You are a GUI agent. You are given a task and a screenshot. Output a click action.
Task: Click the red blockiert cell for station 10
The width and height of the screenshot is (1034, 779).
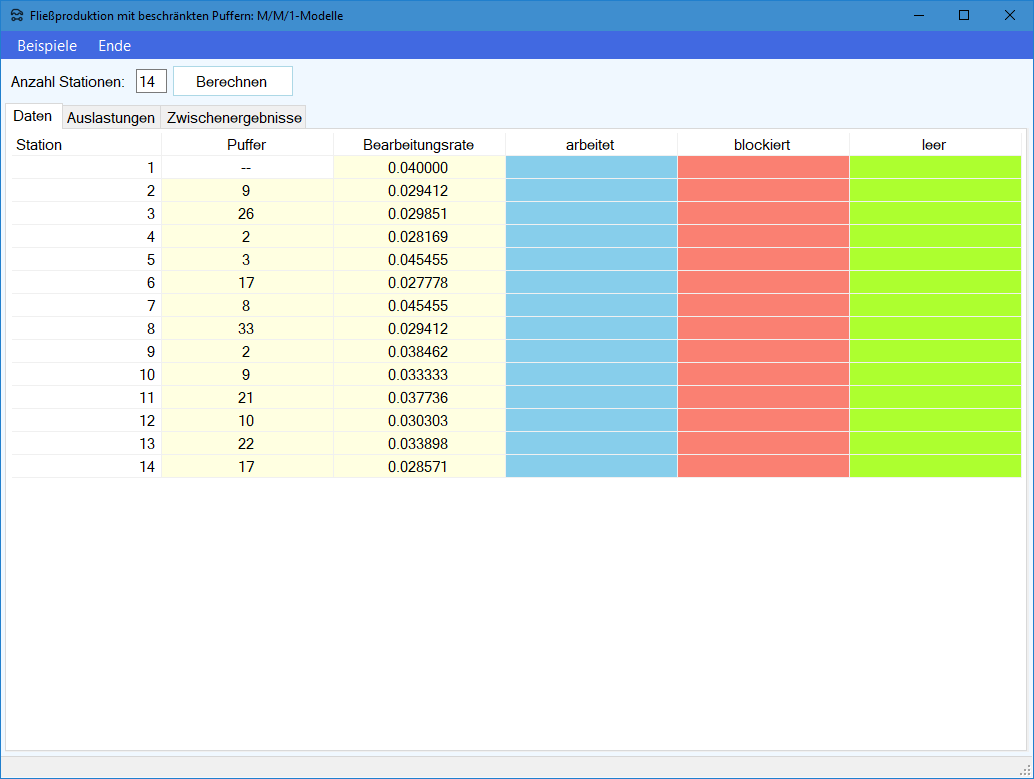(x=763, y=375)
